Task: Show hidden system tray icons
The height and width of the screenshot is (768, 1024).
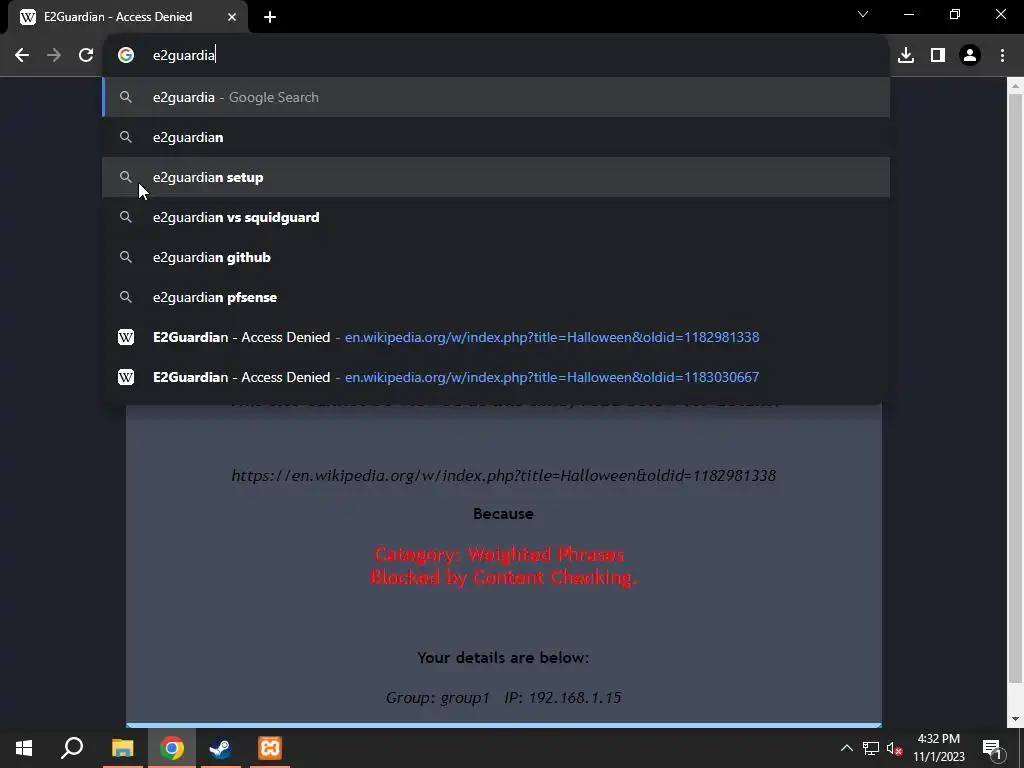Action: click(846, 748)
